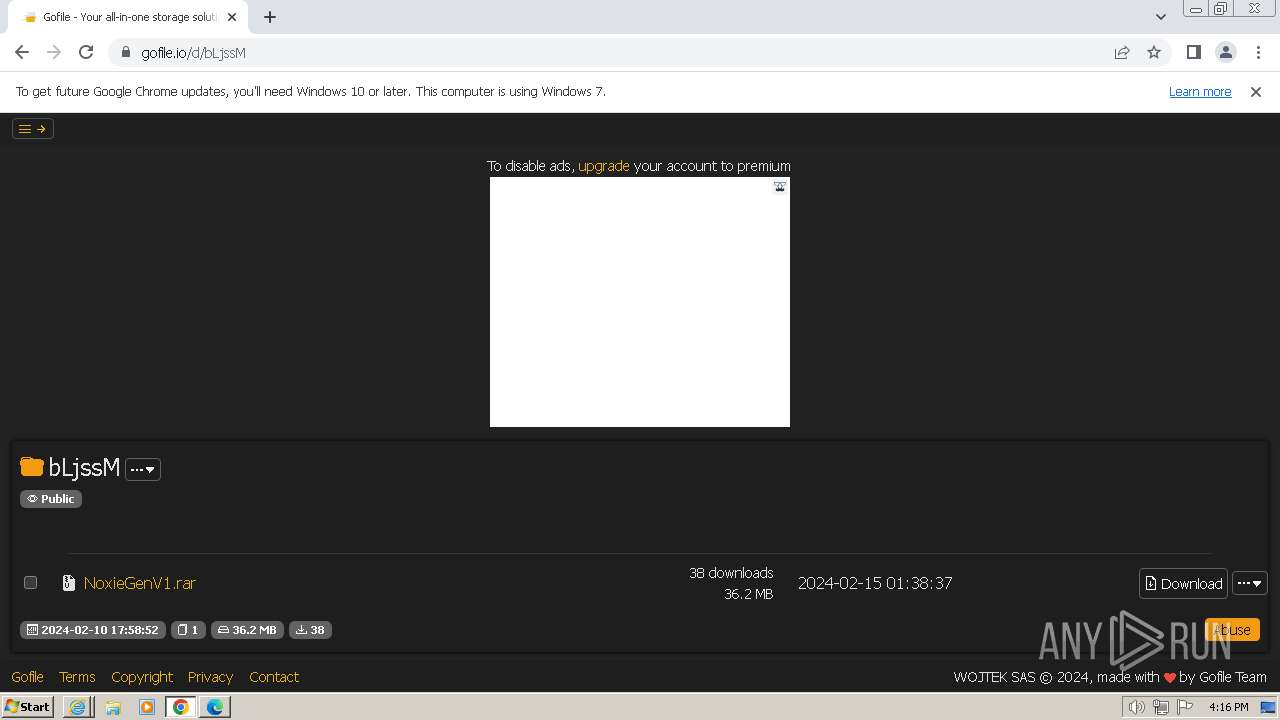Open the Gofile sidebar menu toggle
1280x720 pixels.
[x=32, y=128]
